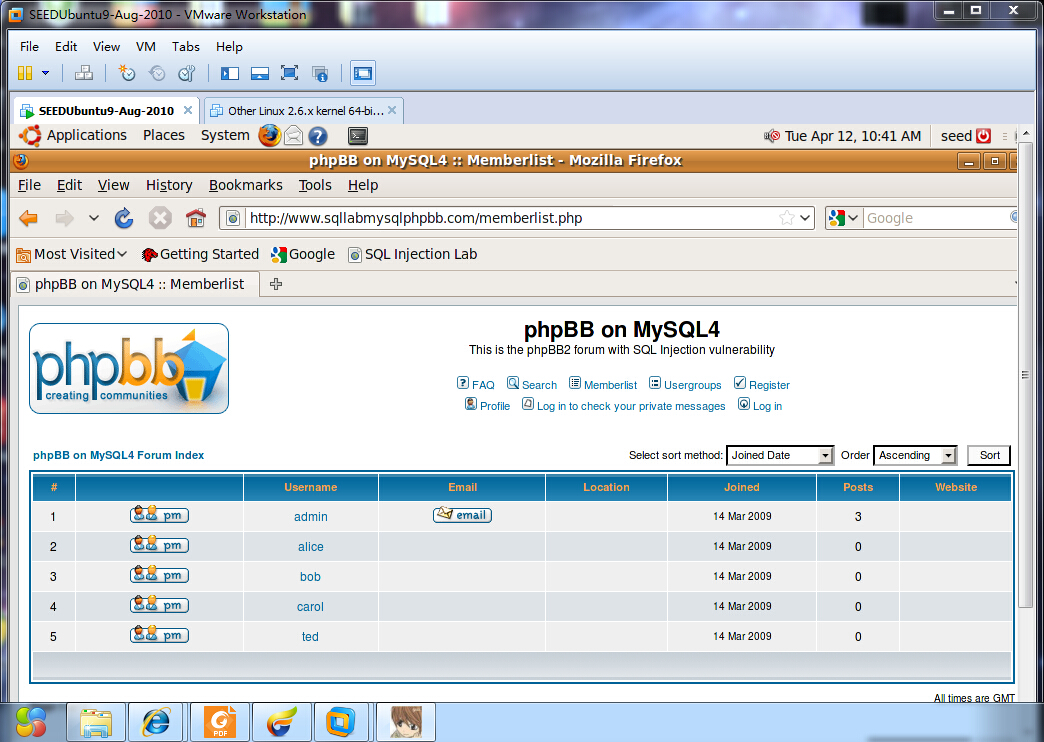Click the Firefox home icon

click(x=196, y=218)
